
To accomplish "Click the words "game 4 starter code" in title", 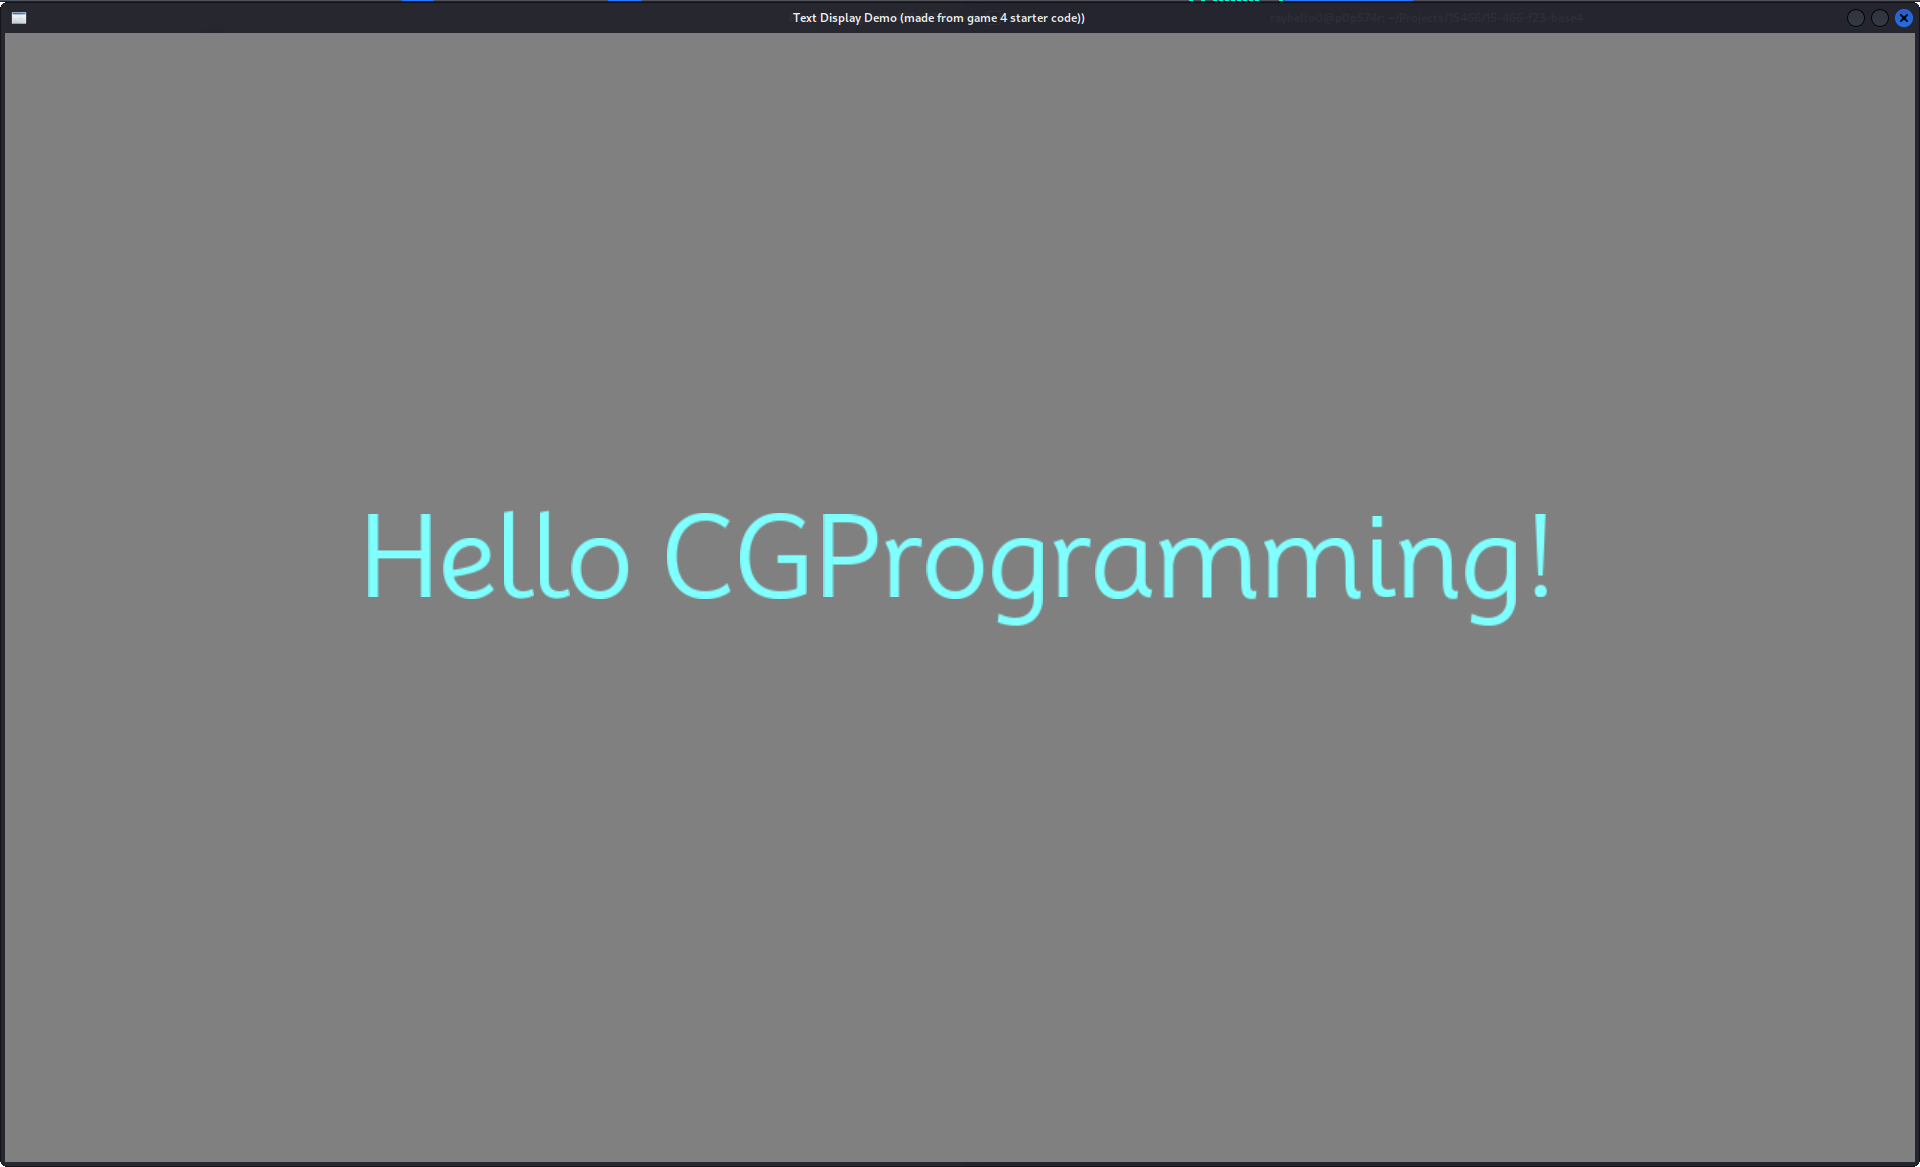I will 1023,18.
